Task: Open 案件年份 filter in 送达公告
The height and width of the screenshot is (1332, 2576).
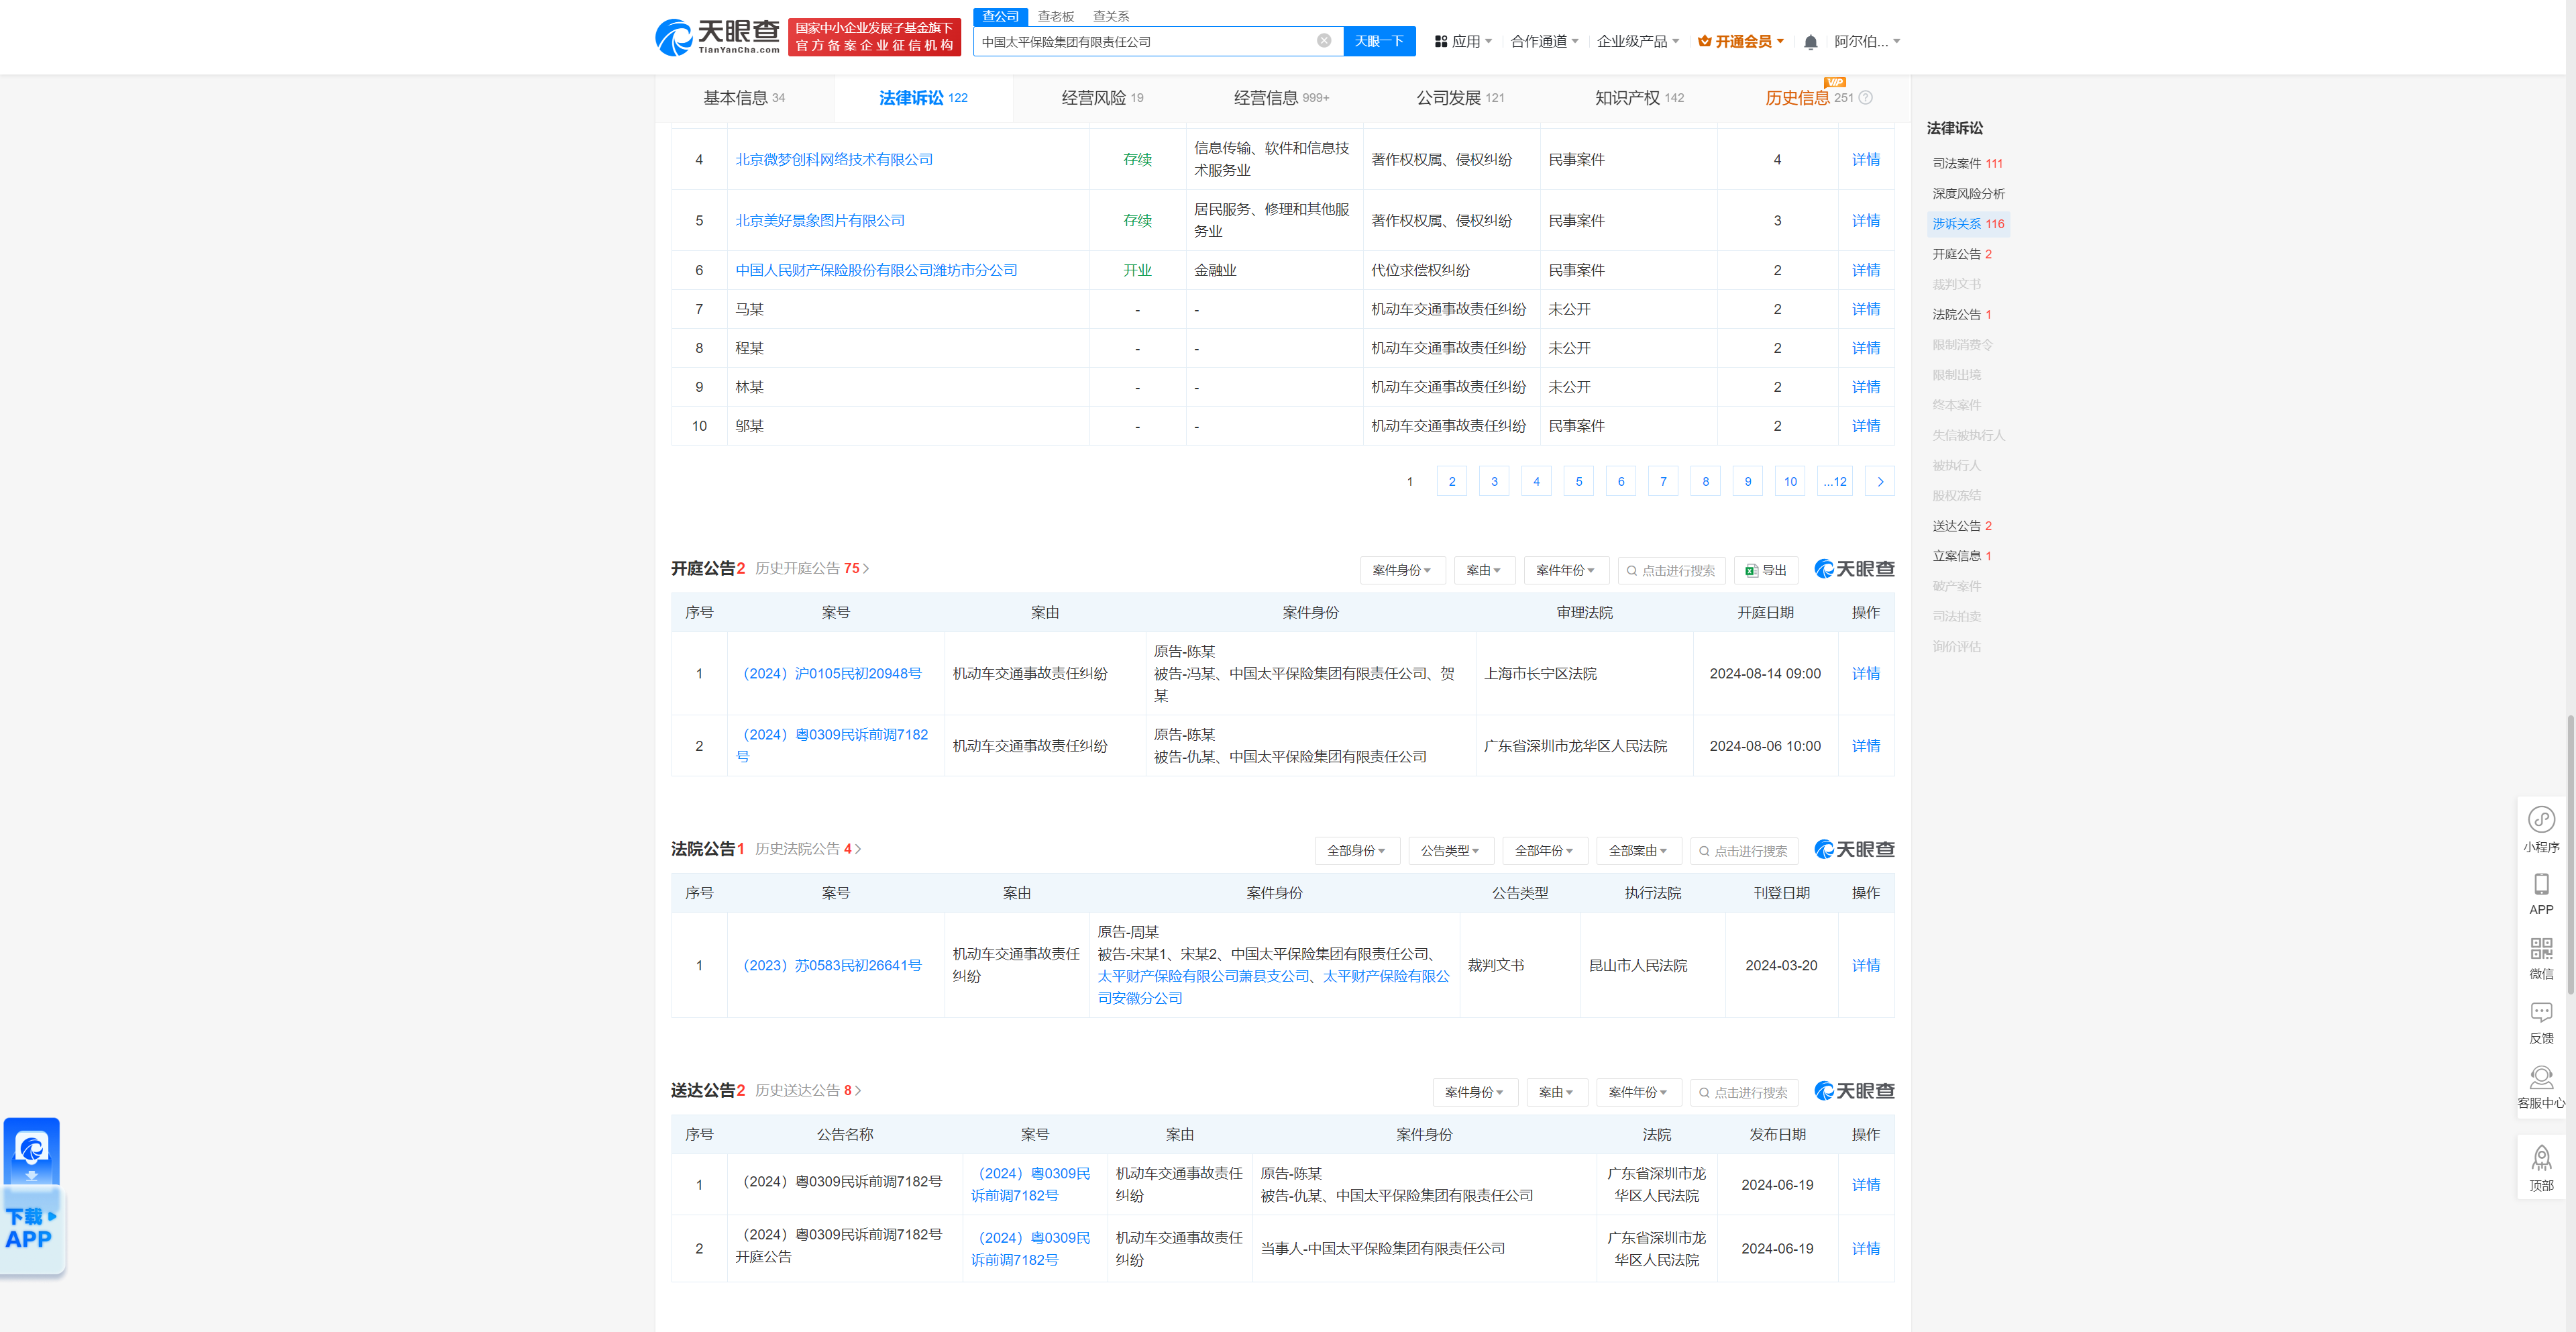Action: click(1639, 1092)
